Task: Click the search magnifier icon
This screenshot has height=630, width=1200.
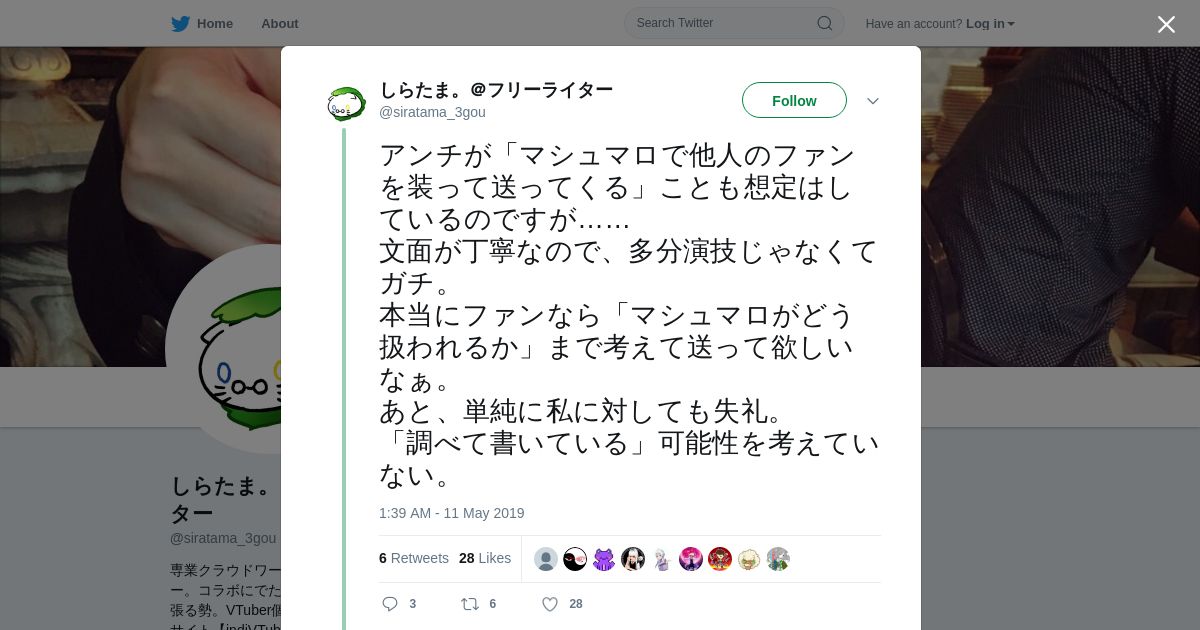Action: click(824, 23)
